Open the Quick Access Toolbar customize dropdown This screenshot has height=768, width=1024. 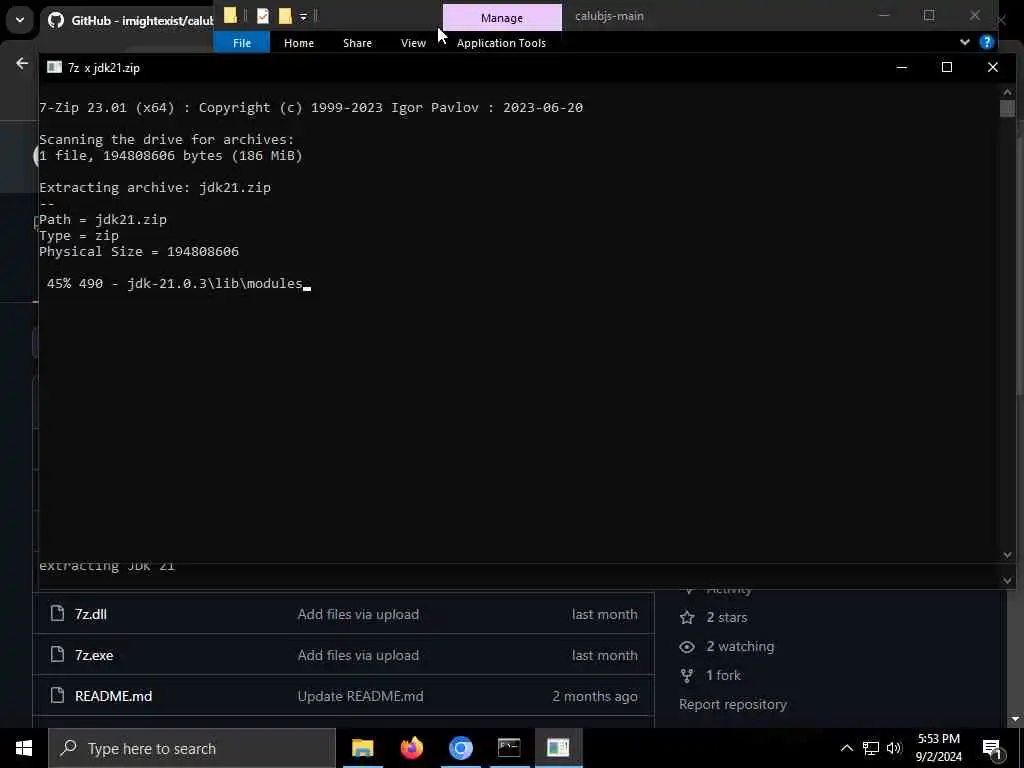coord(303,16)
